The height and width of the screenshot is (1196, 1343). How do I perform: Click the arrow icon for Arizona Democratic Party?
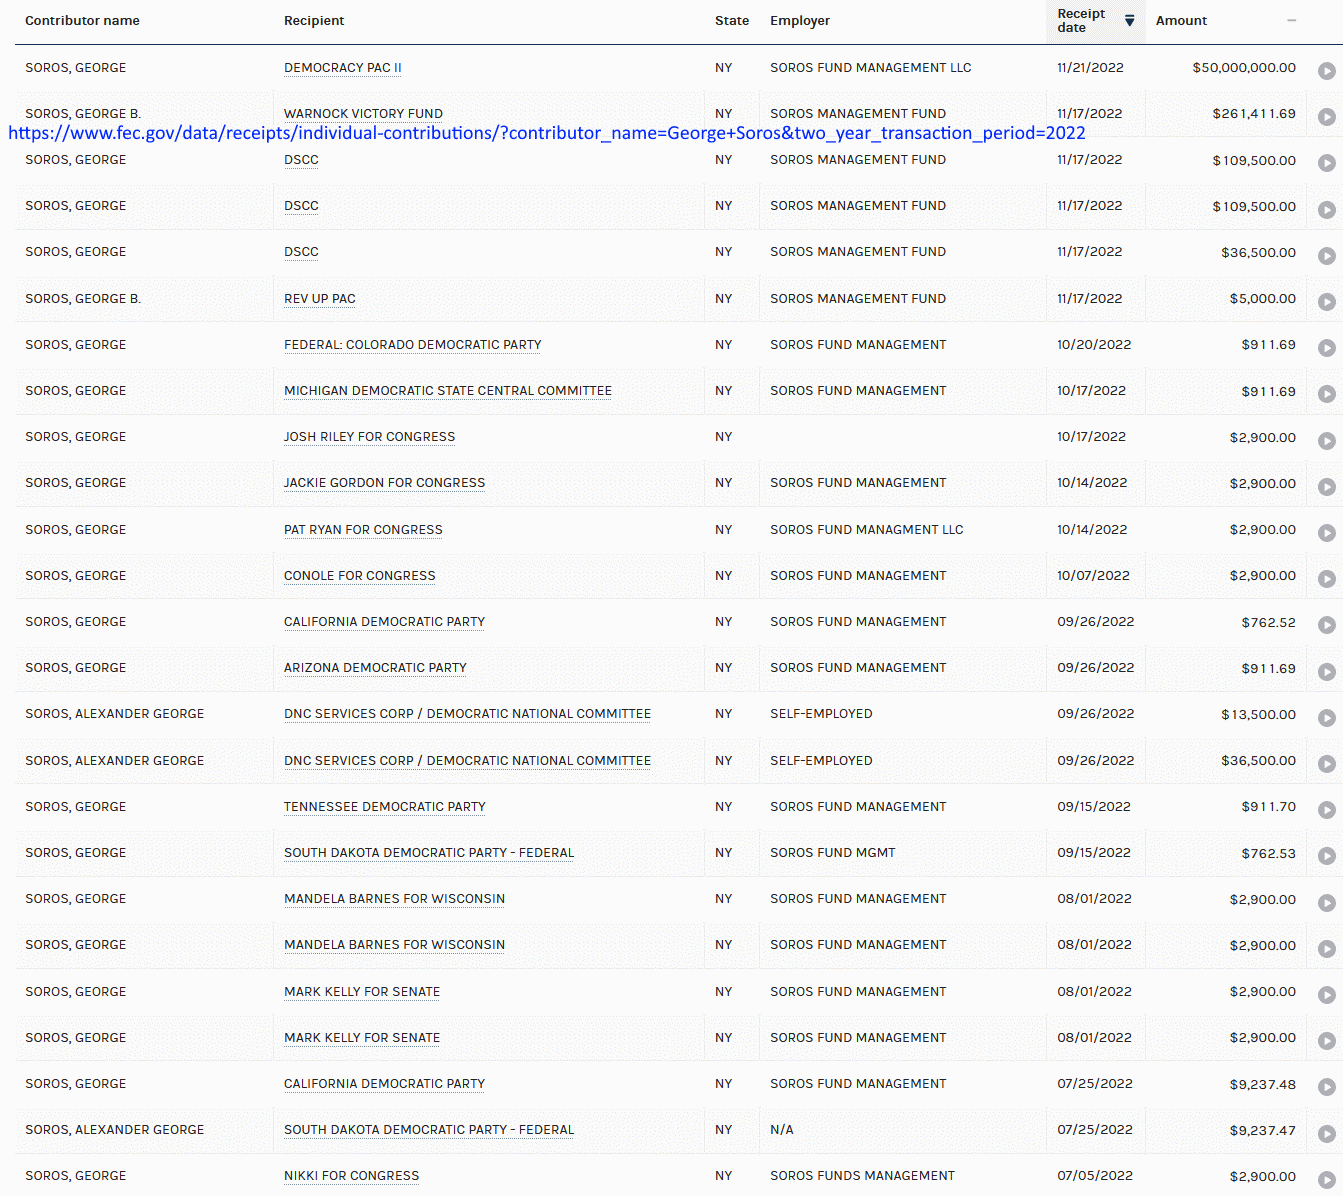[x=1326, y=672]
